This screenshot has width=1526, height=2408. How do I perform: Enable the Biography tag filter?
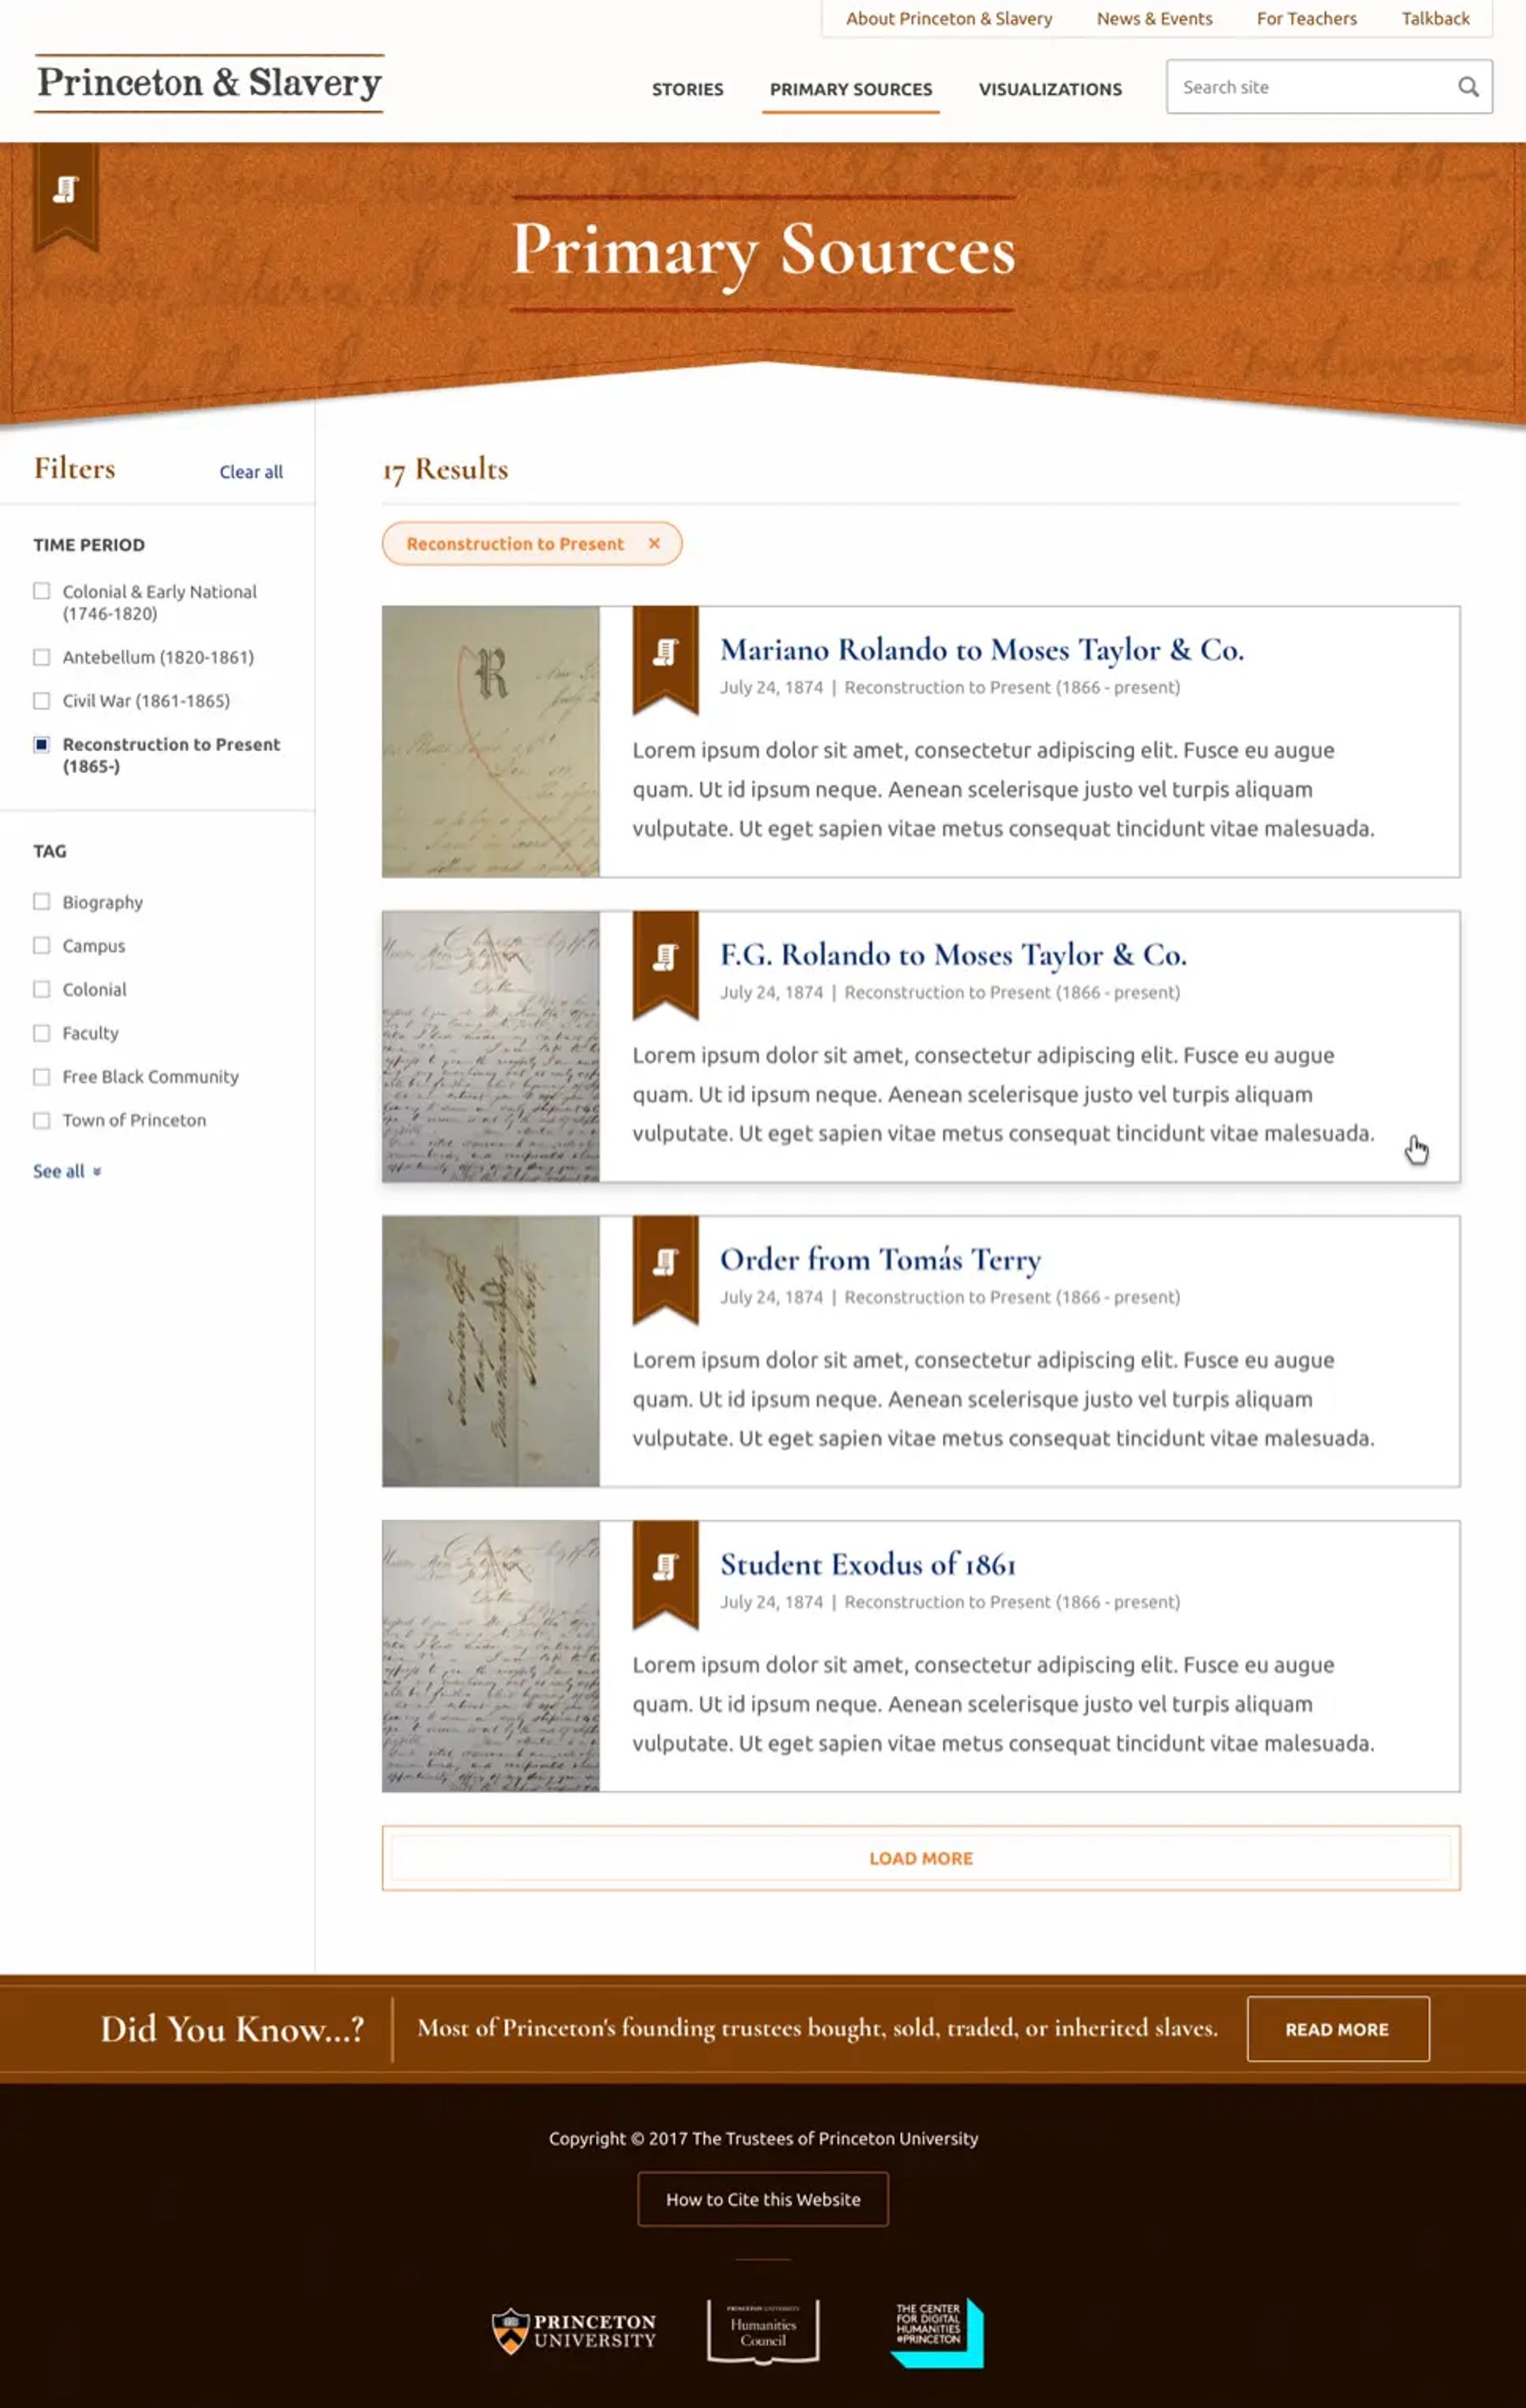pos(41,902)
